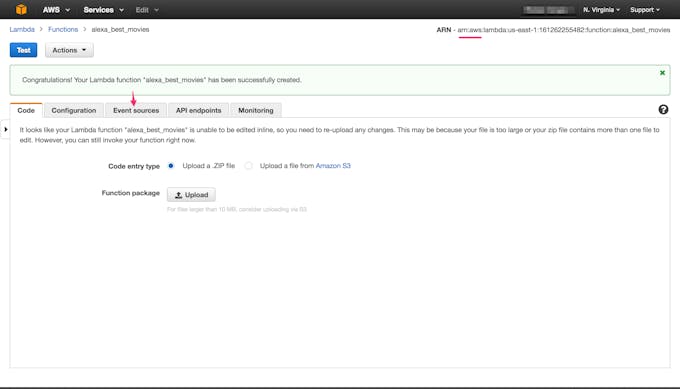The width and height of the screenshot is (680, 389).
Task: Switch to the Monitoring tab
Action: (x=256, y=110)
